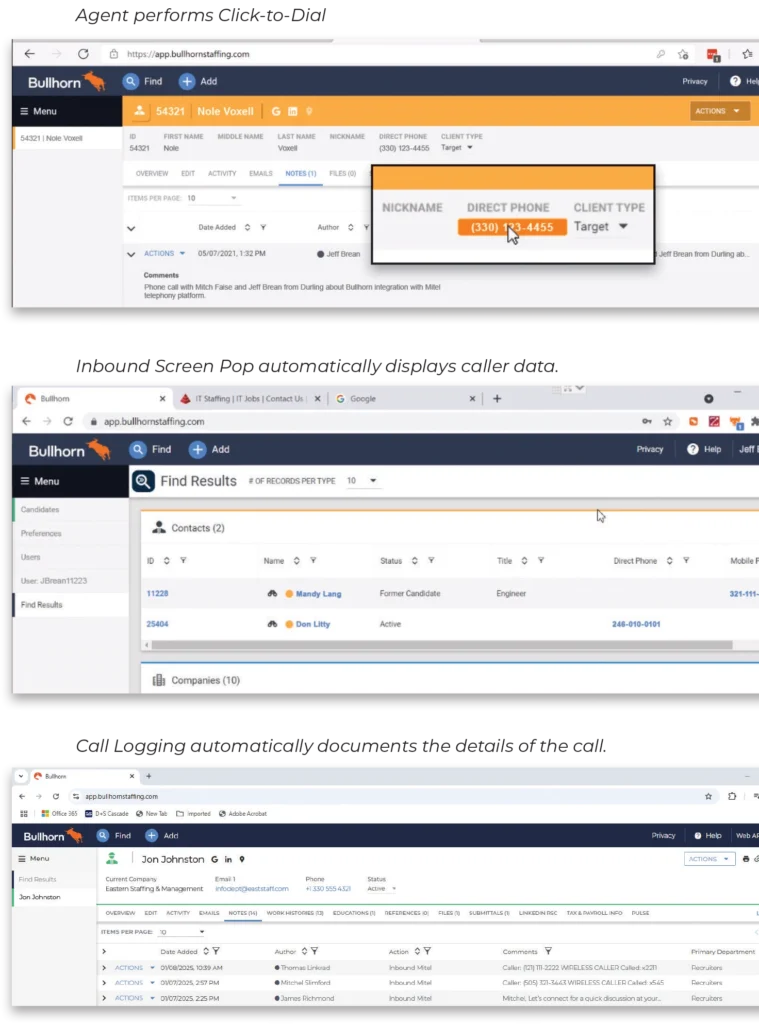Sort contacts by ID column
This screenshot has width=759, height=1024.
pyautogui.click(x=167, y=561)
